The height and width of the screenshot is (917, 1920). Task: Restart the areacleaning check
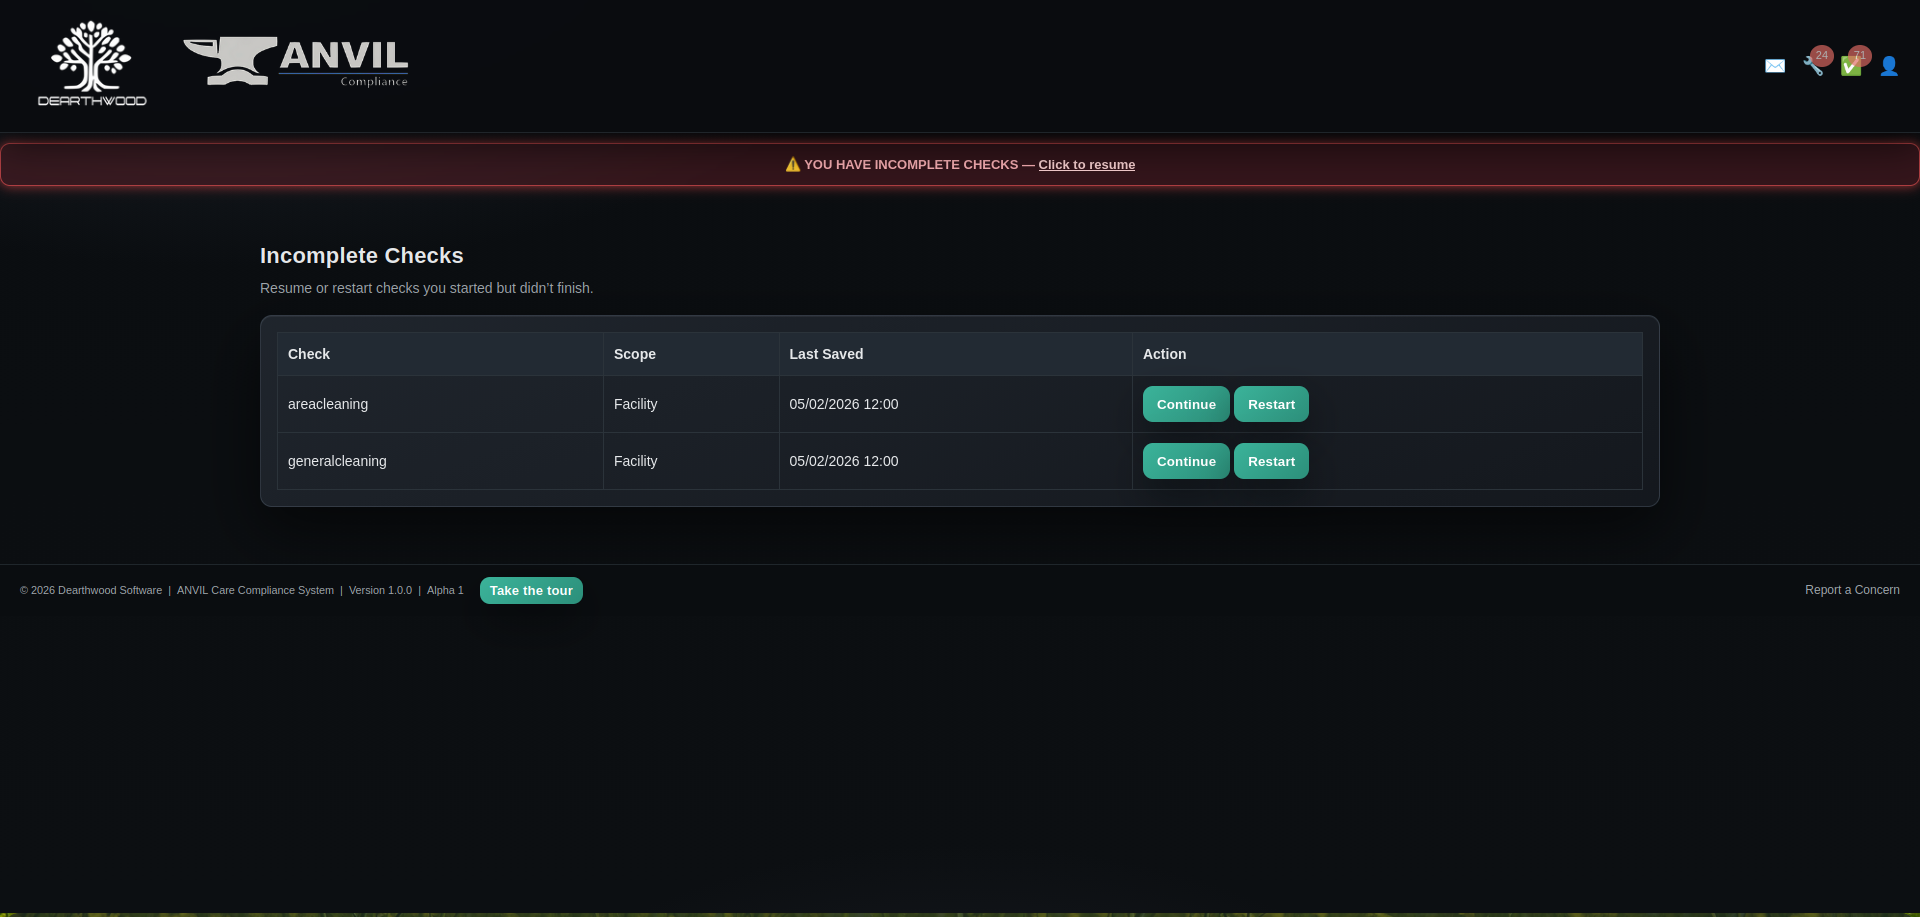pos(1271,404)
